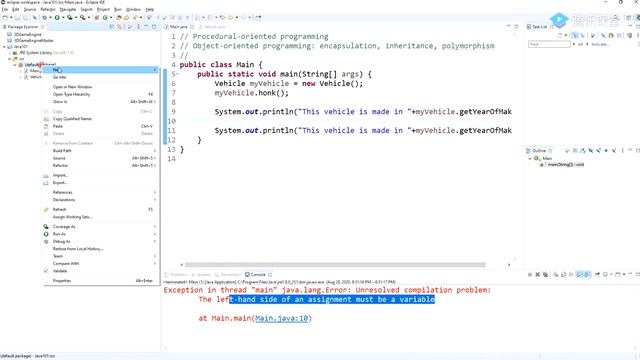Click the green Run toolbar icon
The image size is (640, 360).
pyautogui.click(x=57, y=18)
